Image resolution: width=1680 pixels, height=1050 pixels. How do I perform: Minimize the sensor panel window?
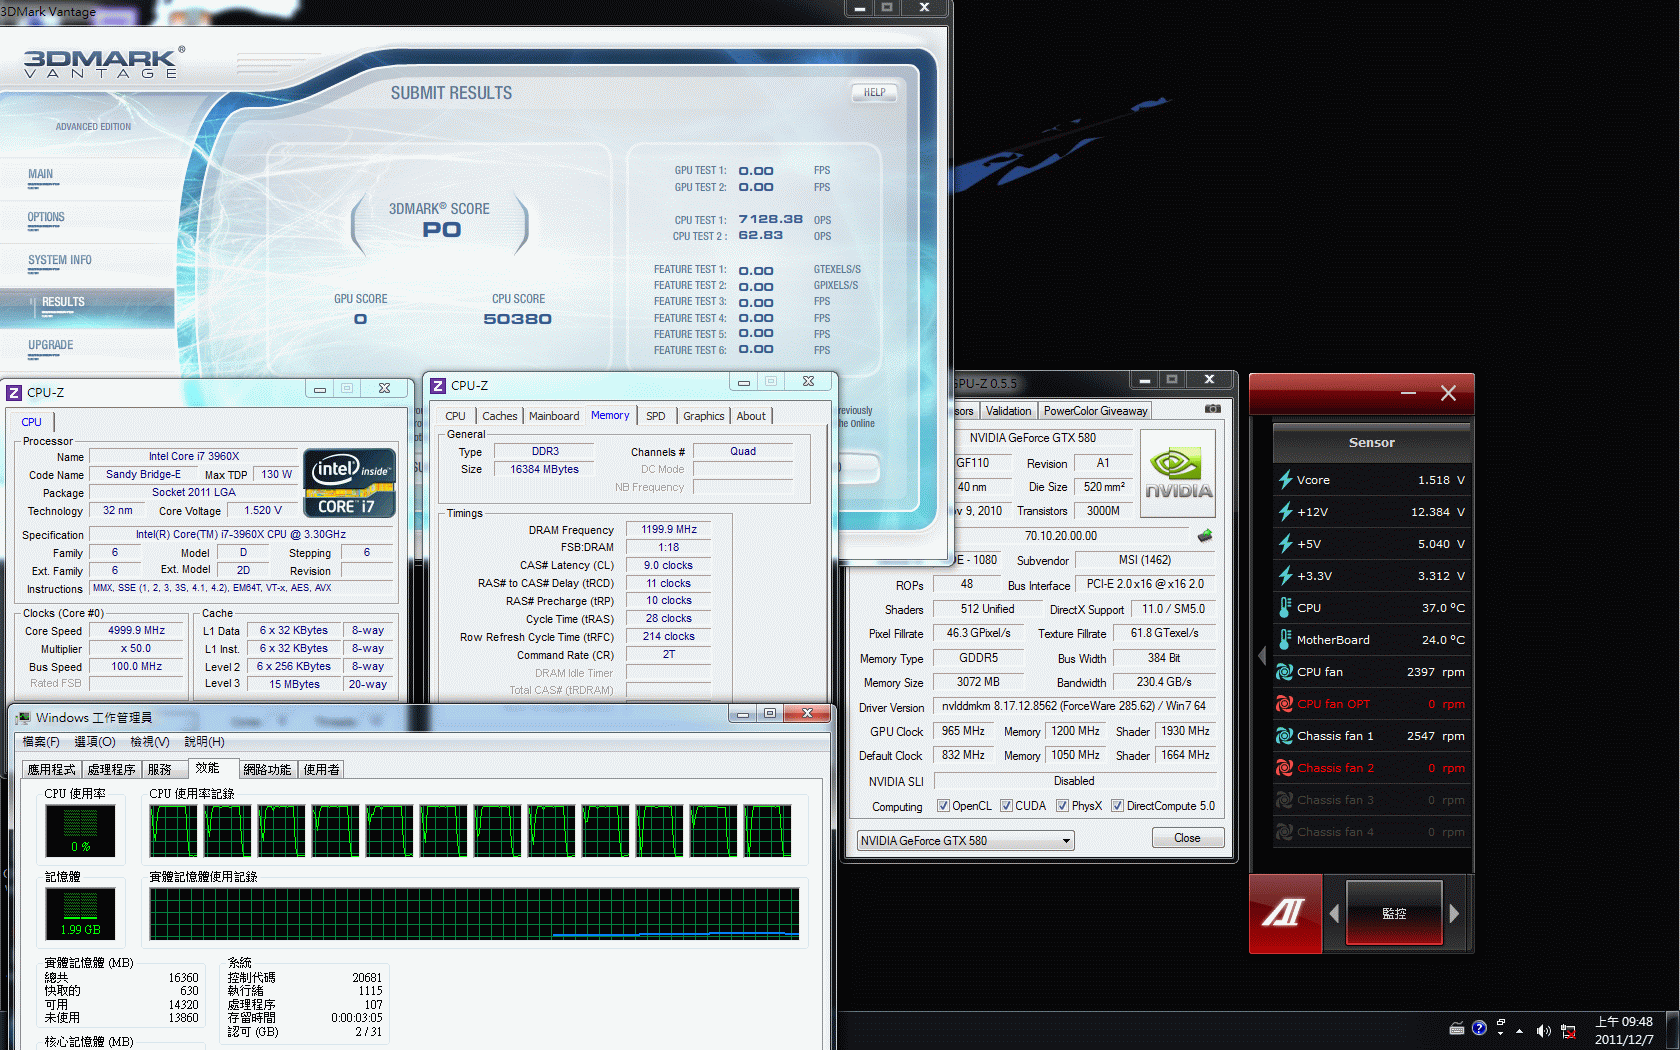point(1408,393)
